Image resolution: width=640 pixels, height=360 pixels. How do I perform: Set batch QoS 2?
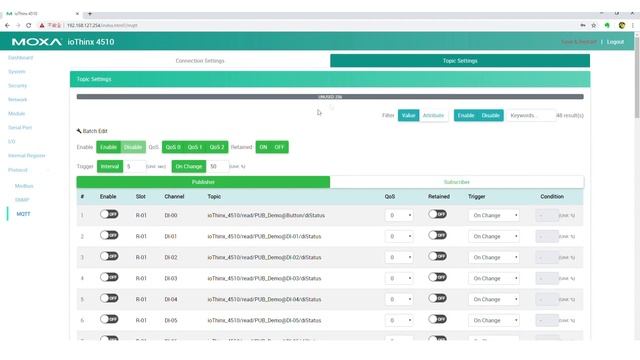coord(217,147)
